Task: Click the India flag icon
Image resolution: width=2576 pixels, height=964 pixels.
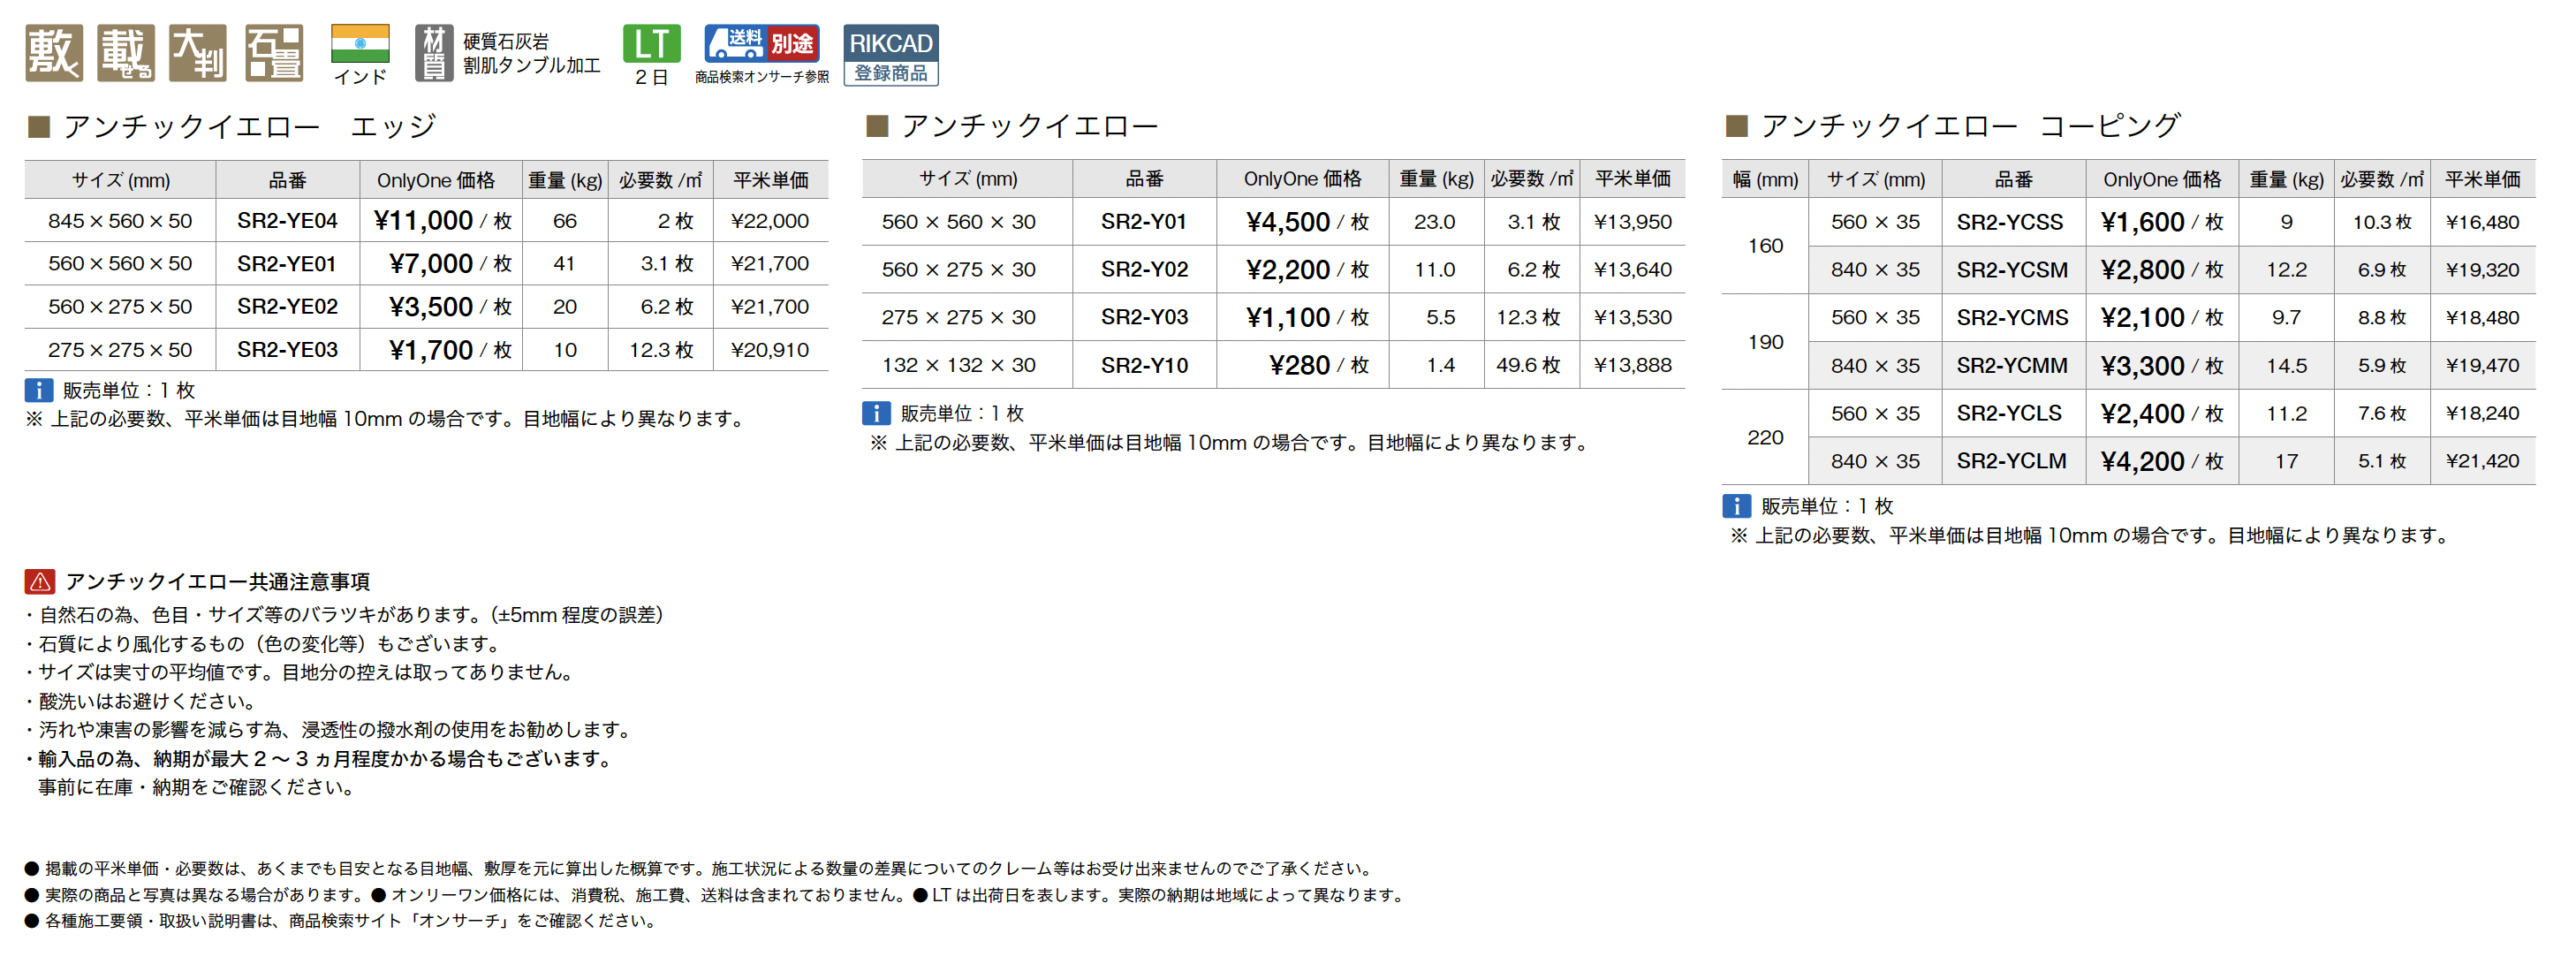Action: pyautogui.click(x=360, y=44)
